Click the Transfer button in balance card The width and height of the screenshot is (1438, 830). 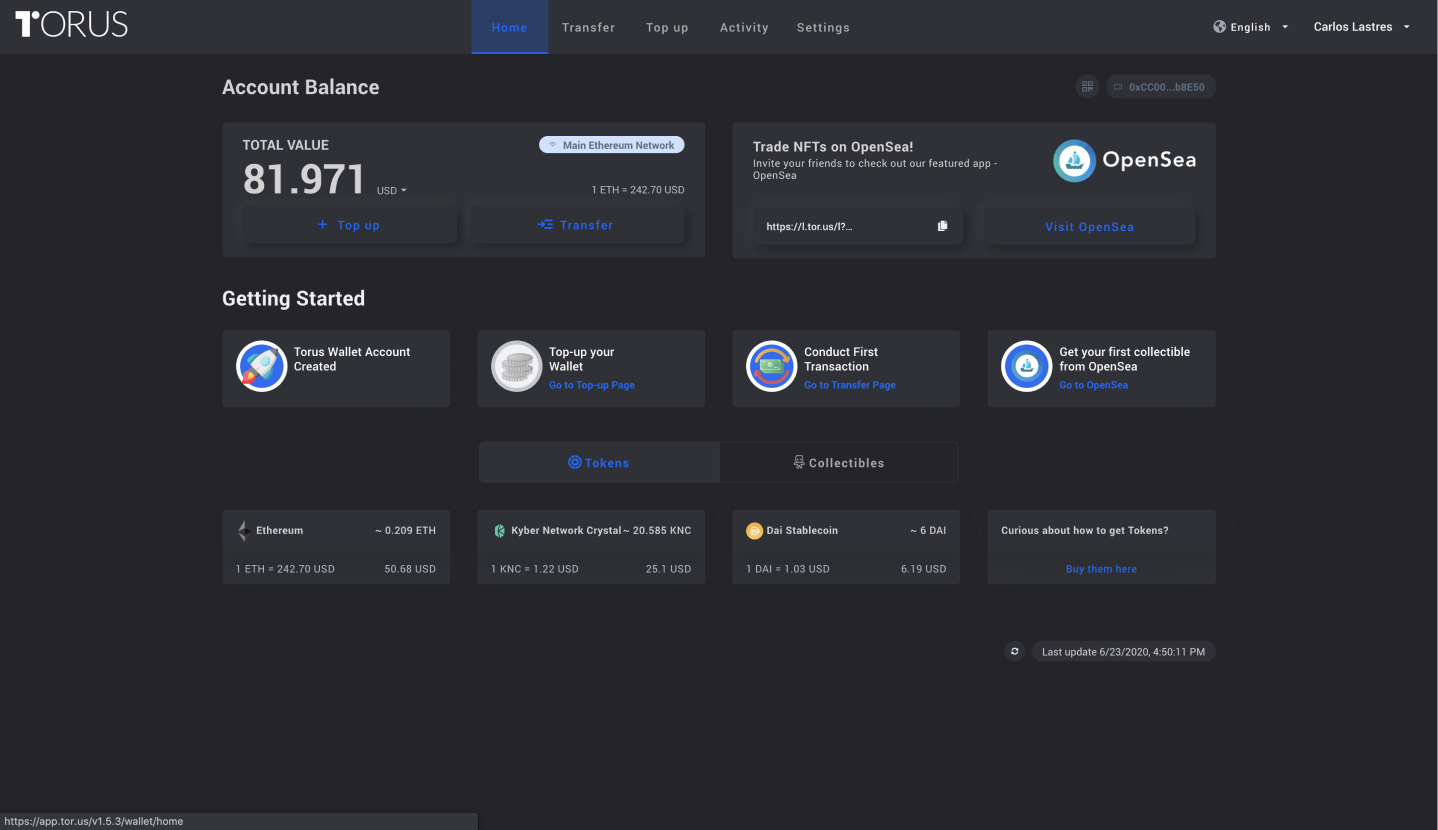coord(577,225)
